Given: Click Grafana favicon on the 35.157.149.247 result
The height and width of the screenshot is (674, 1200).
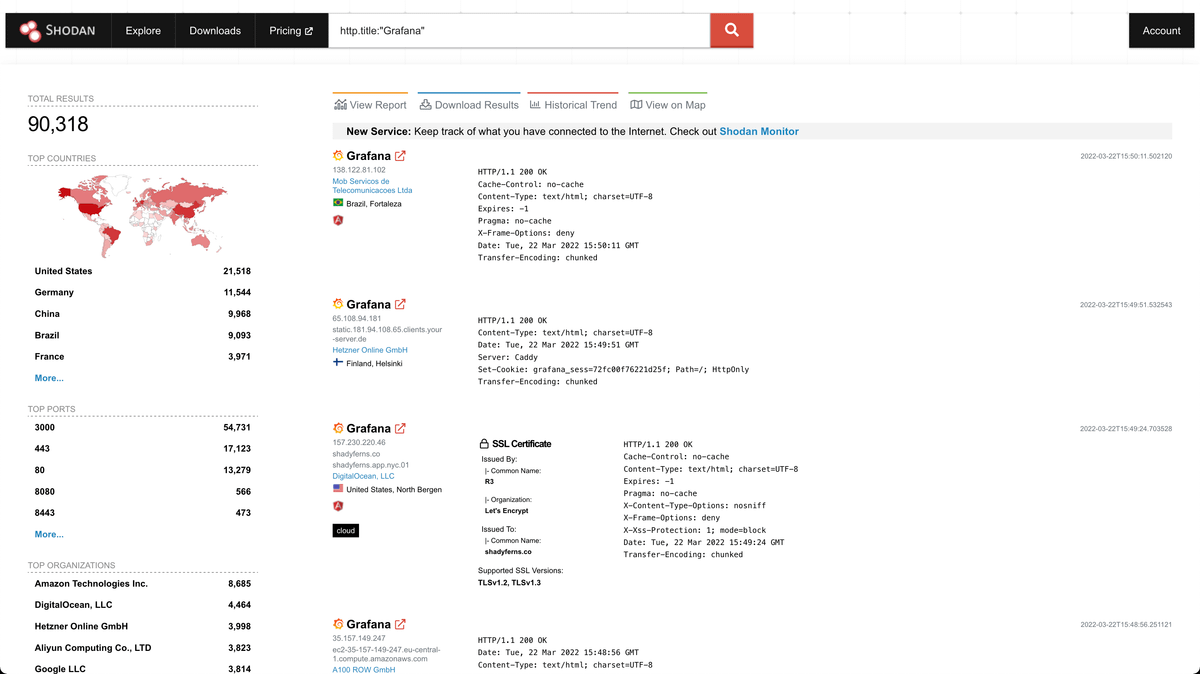Looking at the screenshot, I should point(338,624).
